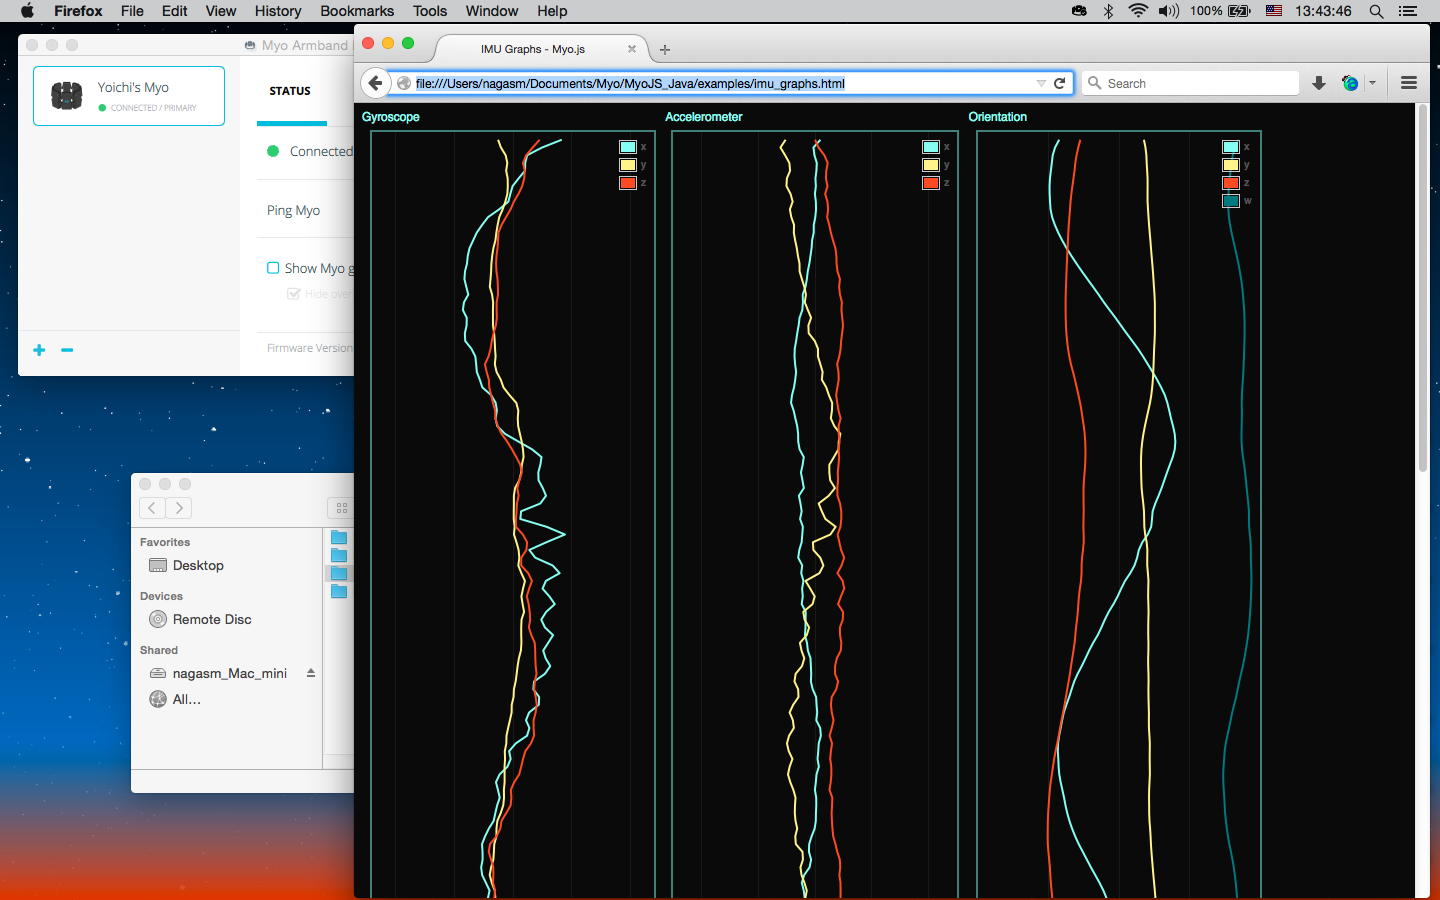Click the Finder forward arrow
Image resolution: width=1440 pixels, height=900 pixels.
179,508
